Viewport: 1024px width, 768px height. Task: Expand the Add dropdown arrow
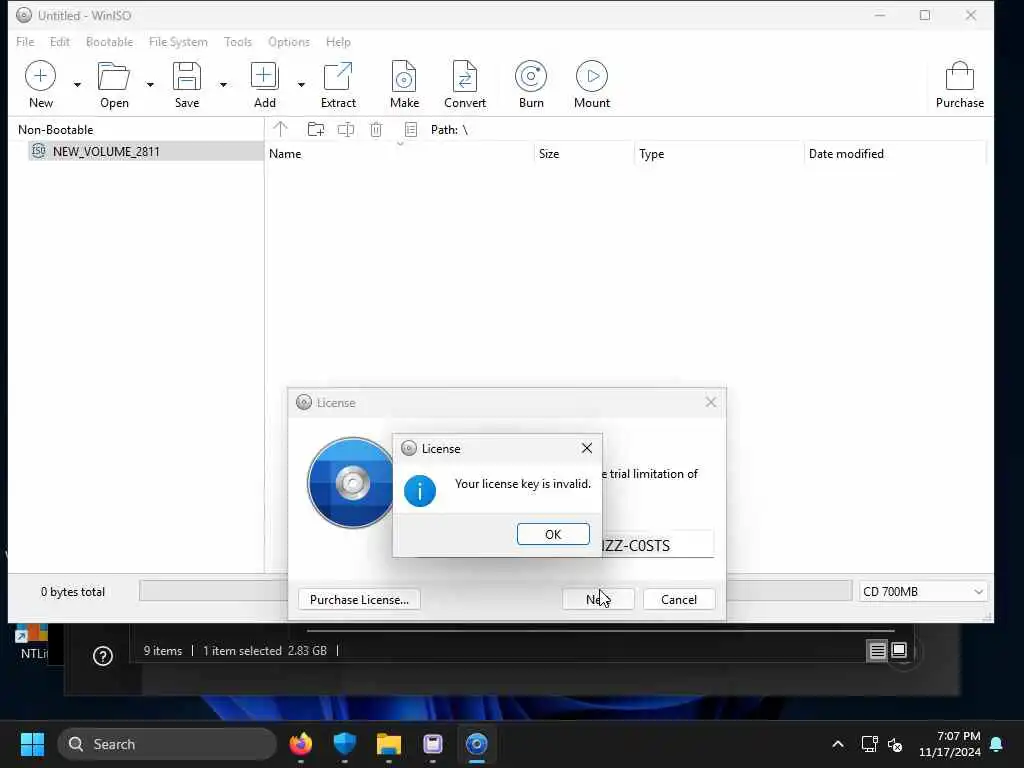pos(301,84)
